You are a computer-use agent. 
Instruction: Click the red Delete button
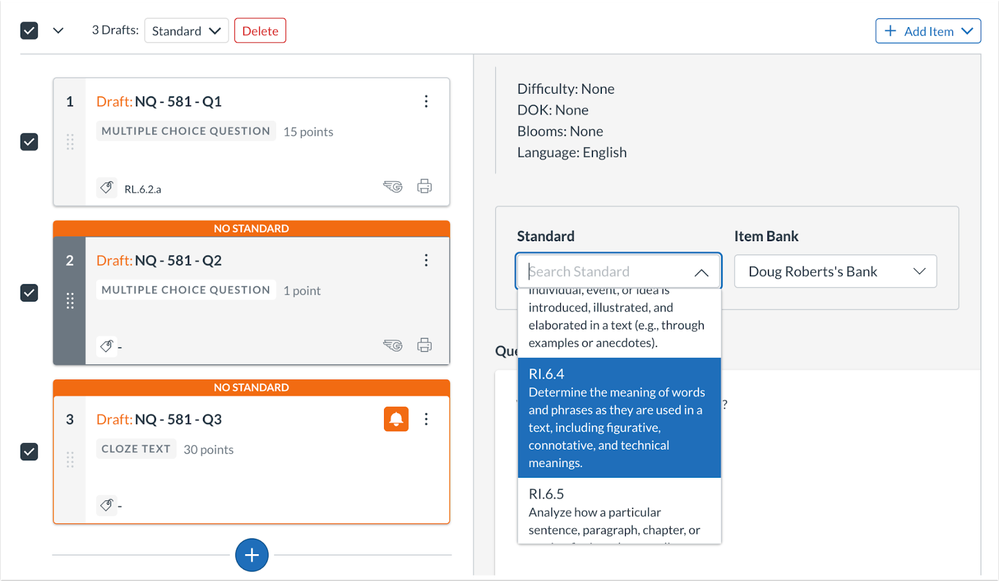pos(260,31)
